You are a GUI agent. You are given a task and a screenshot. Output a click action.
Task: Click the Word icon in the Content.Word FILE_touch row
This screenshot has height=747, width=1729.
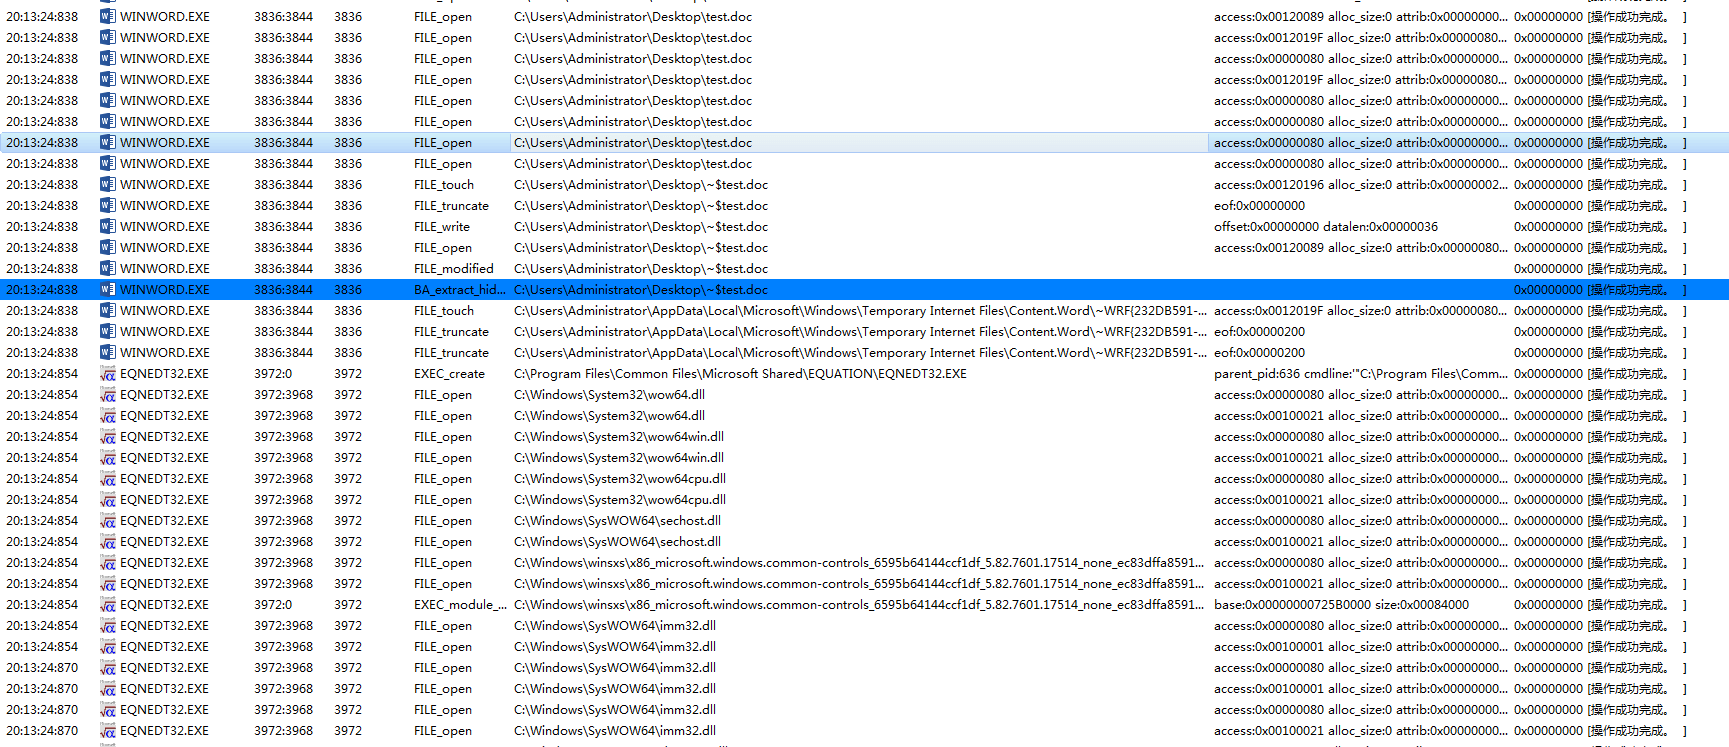pyautogui.click(x=107, y=310)
